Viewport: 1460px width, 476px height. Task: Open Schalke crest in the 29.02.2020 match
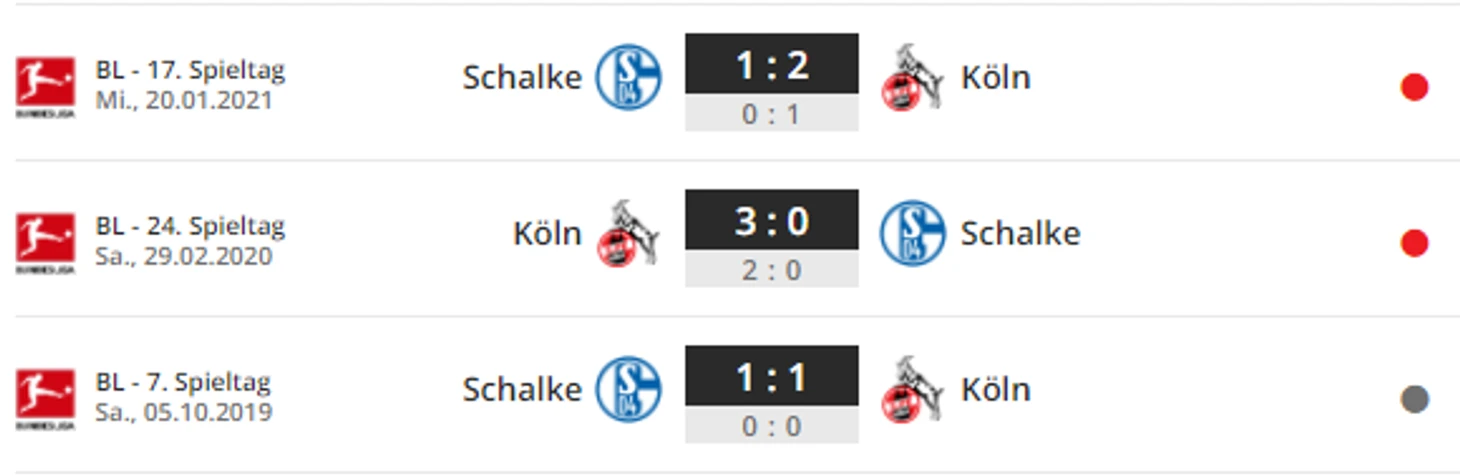[913, 233]
